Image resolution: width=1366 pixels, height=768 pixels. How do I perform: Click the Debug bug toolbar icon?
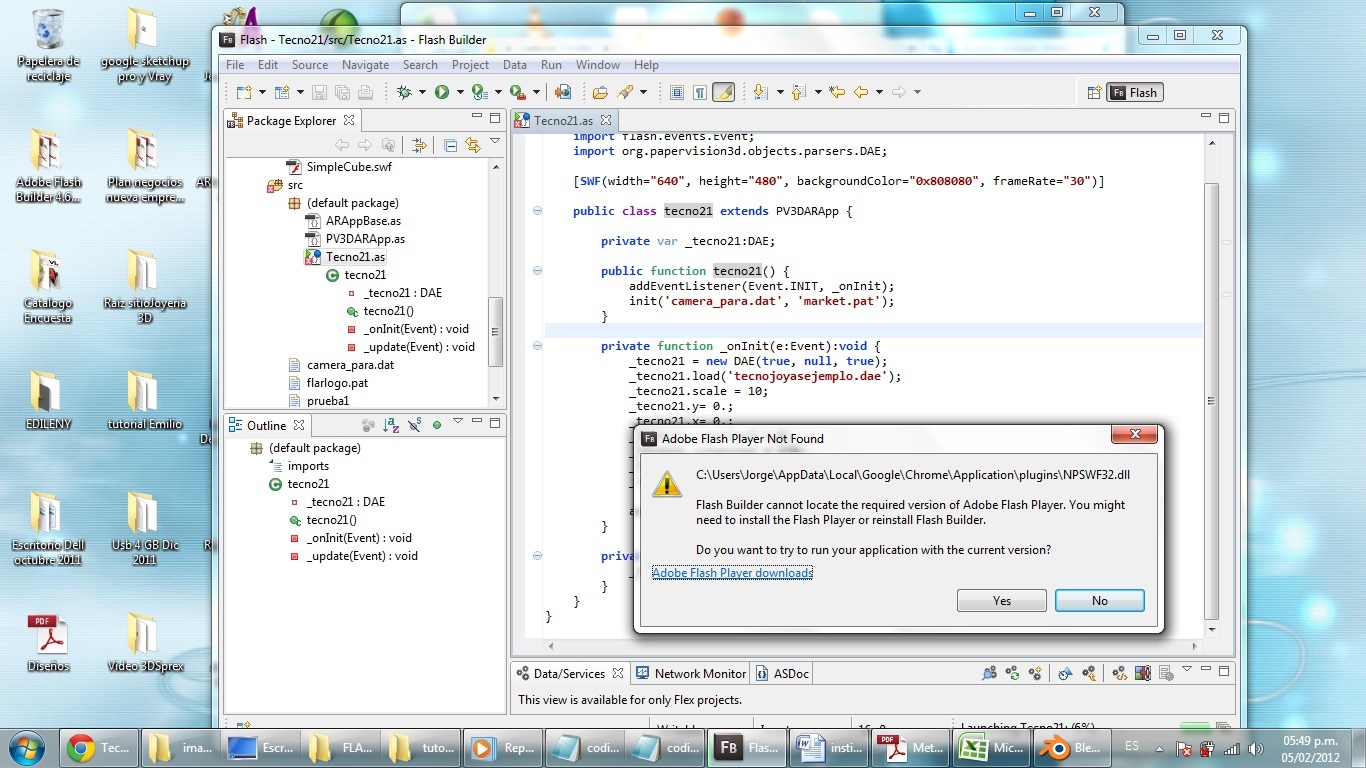[x=404, y=92]
